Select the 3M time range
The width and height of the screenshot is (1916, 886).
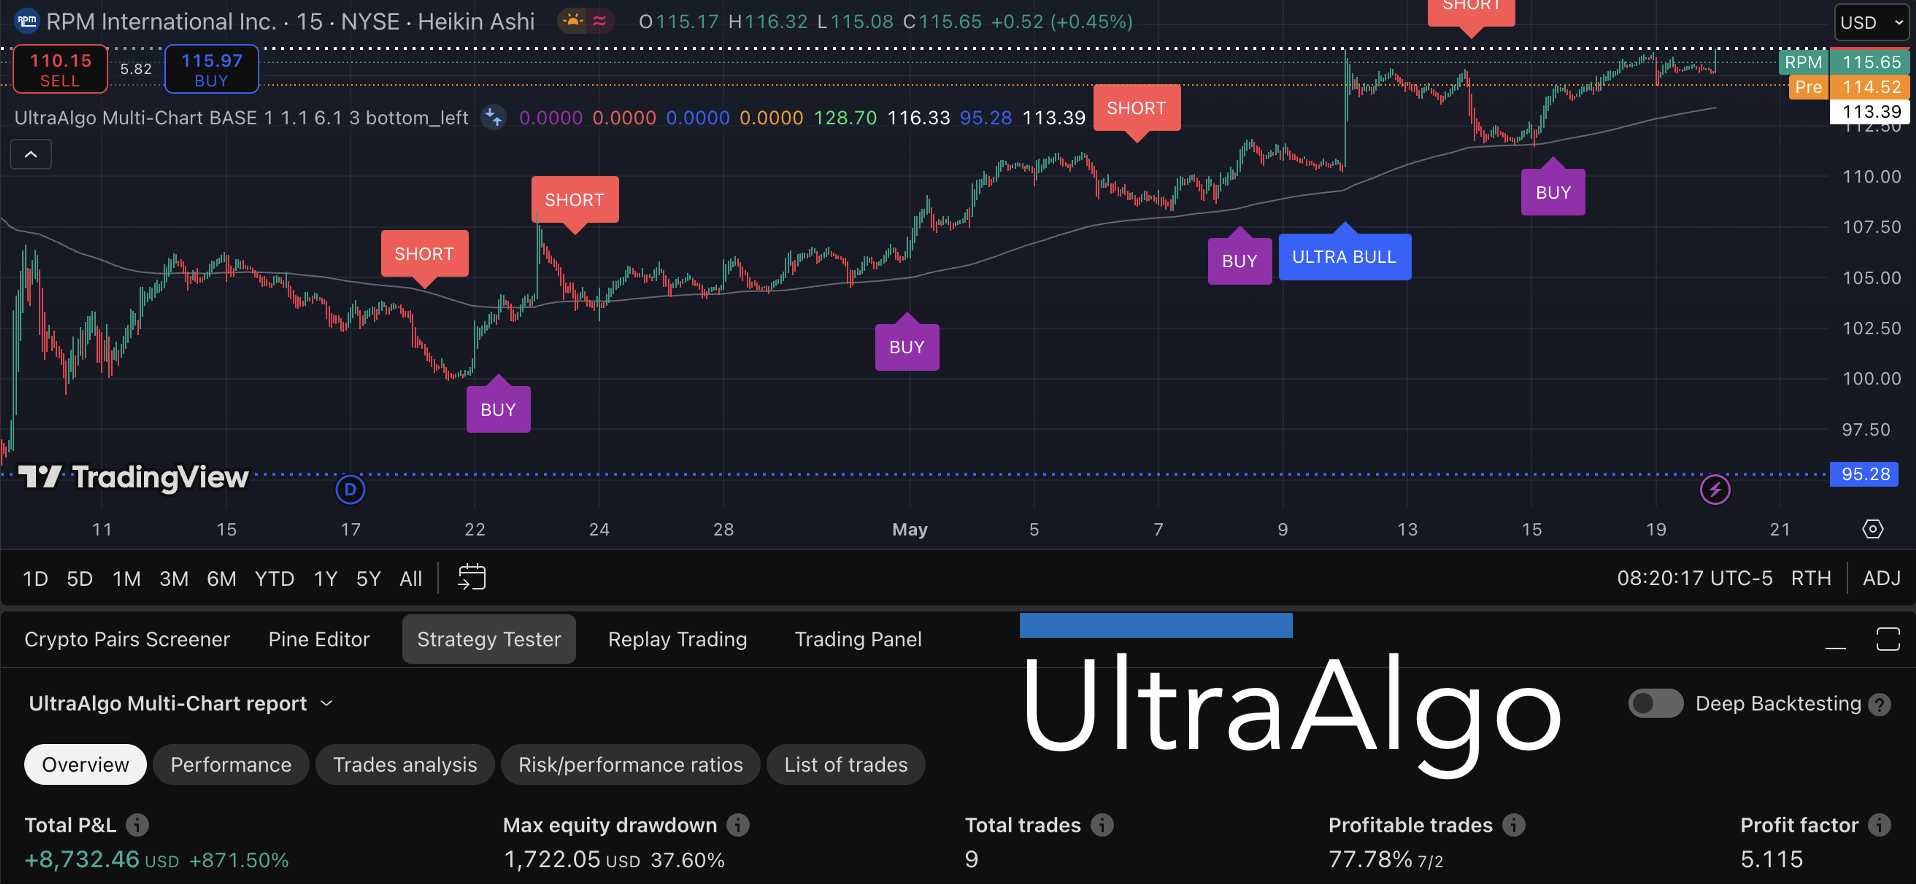coord(174,579)
